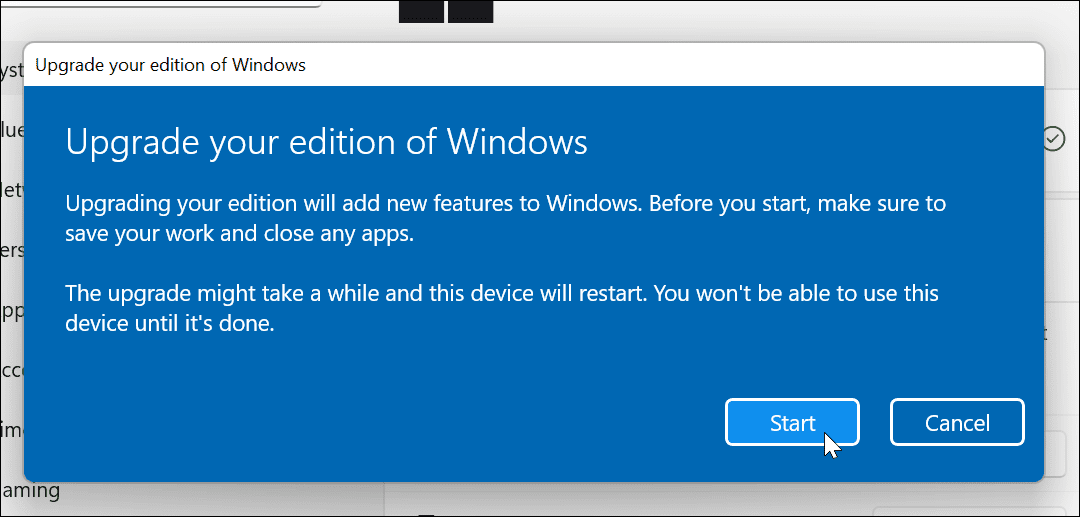
Task: Go to the Network & internet sidebar item
Action: point(10,188)
